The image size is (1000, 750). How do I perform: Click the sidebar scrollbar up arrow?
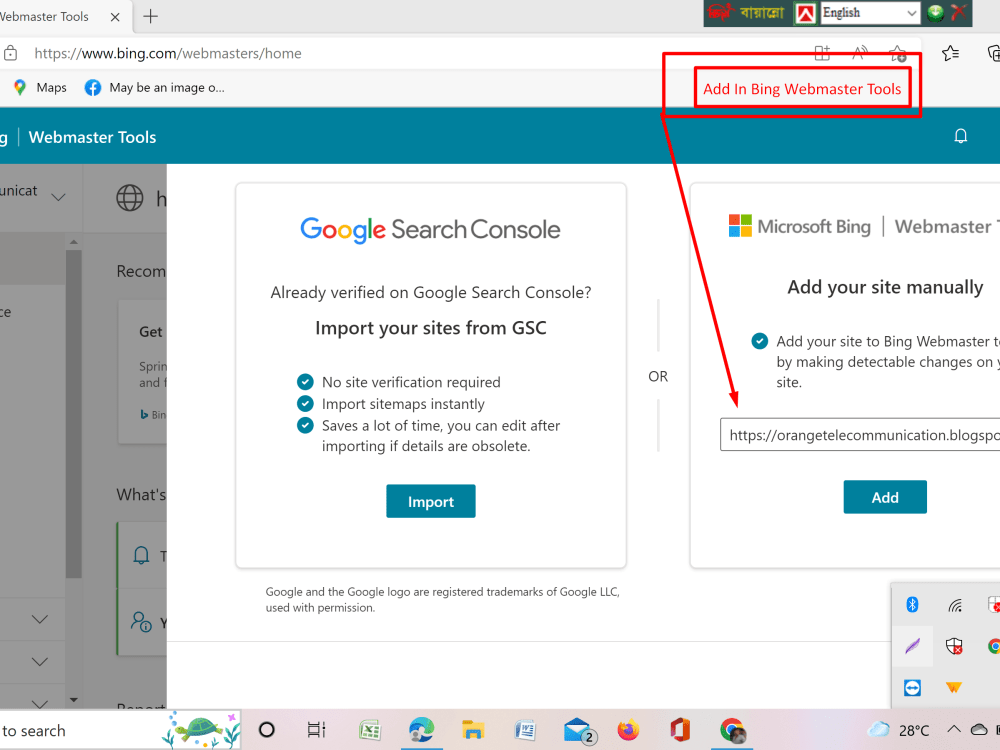[74, 242]
